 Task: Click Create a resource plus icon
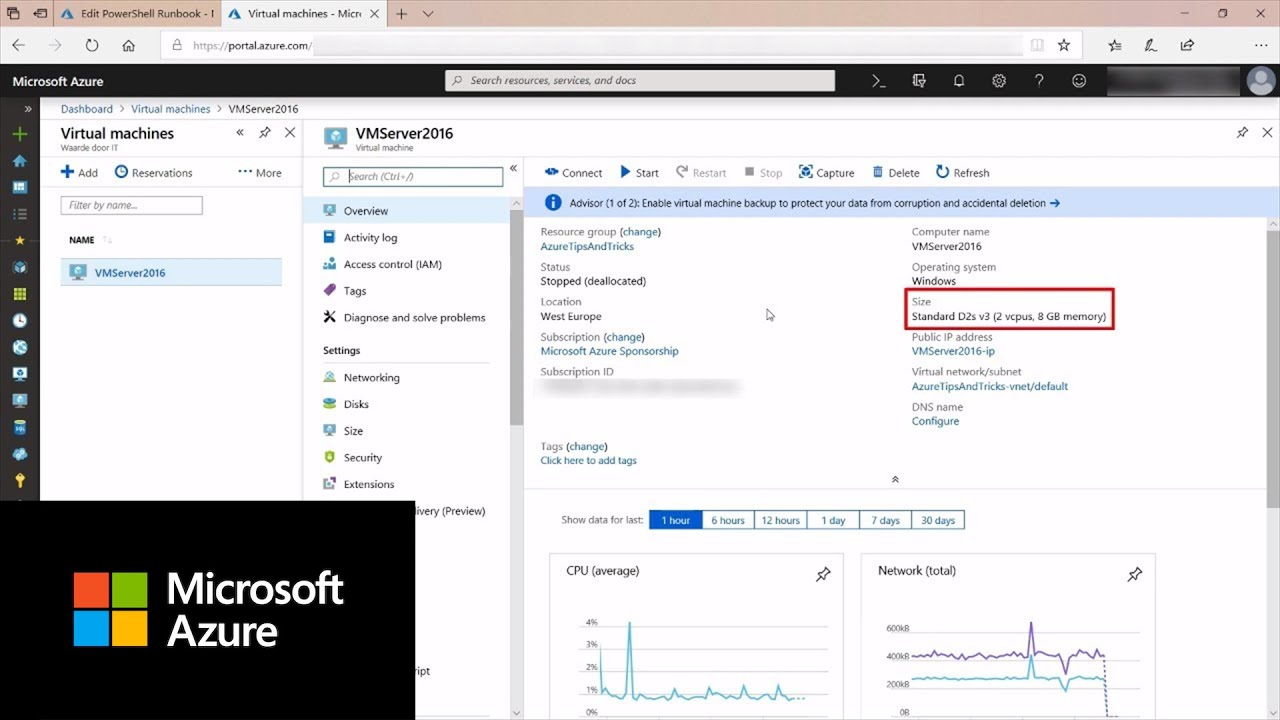19,134
